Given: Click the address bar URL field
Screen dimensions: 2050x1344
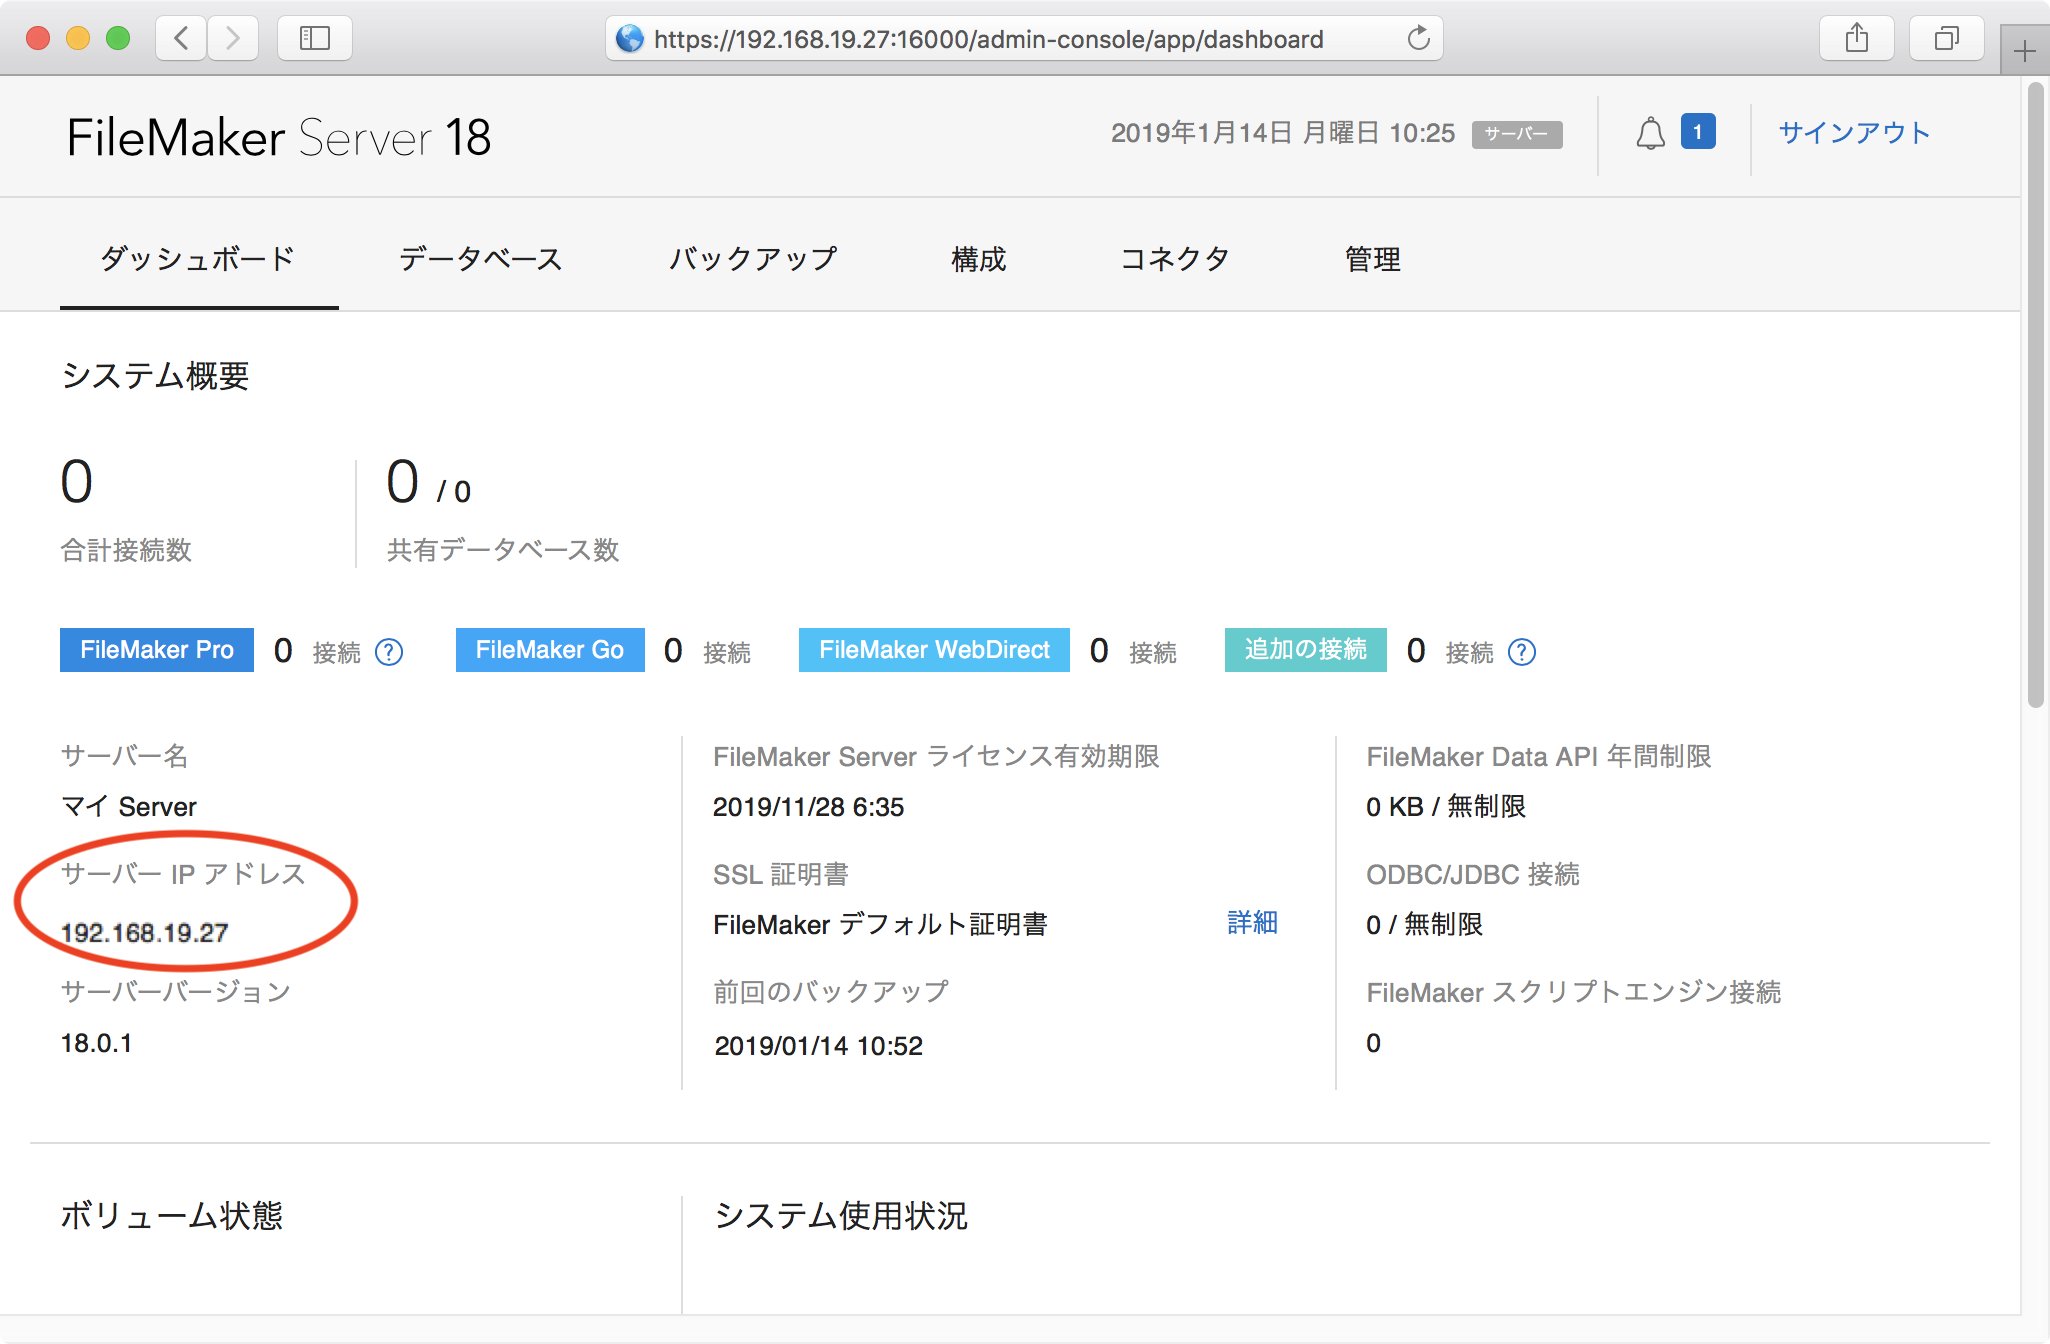Looking at the screenshot, I should [1023, 39].
